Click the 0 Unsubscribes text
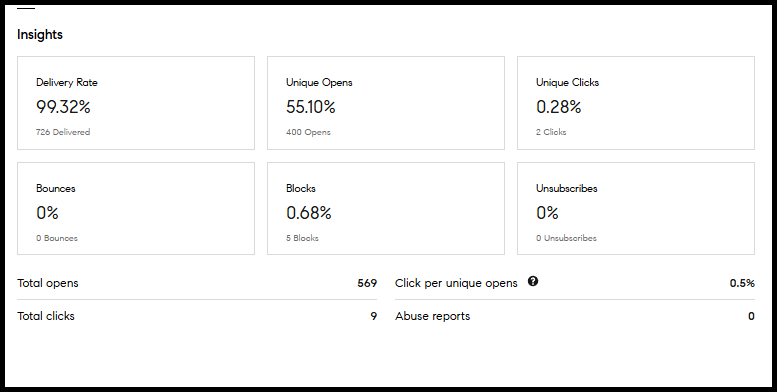The image size is (777, 392). (x=566, y=238)
